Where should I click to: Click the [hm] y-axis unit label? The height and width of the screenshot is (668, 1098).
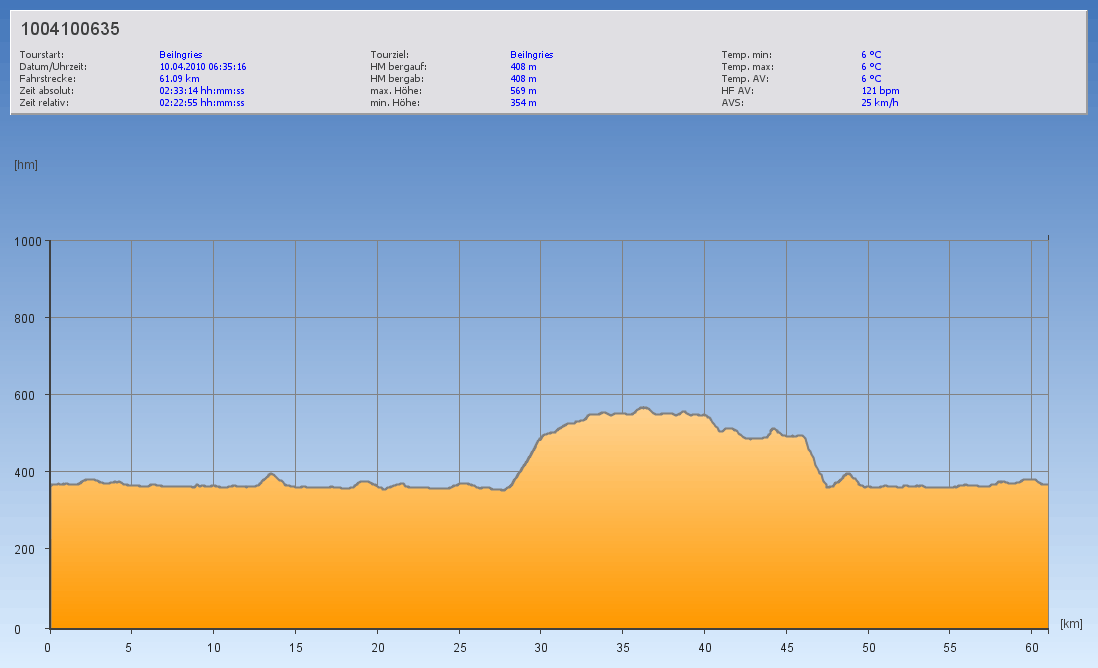[x=26, y=165]
